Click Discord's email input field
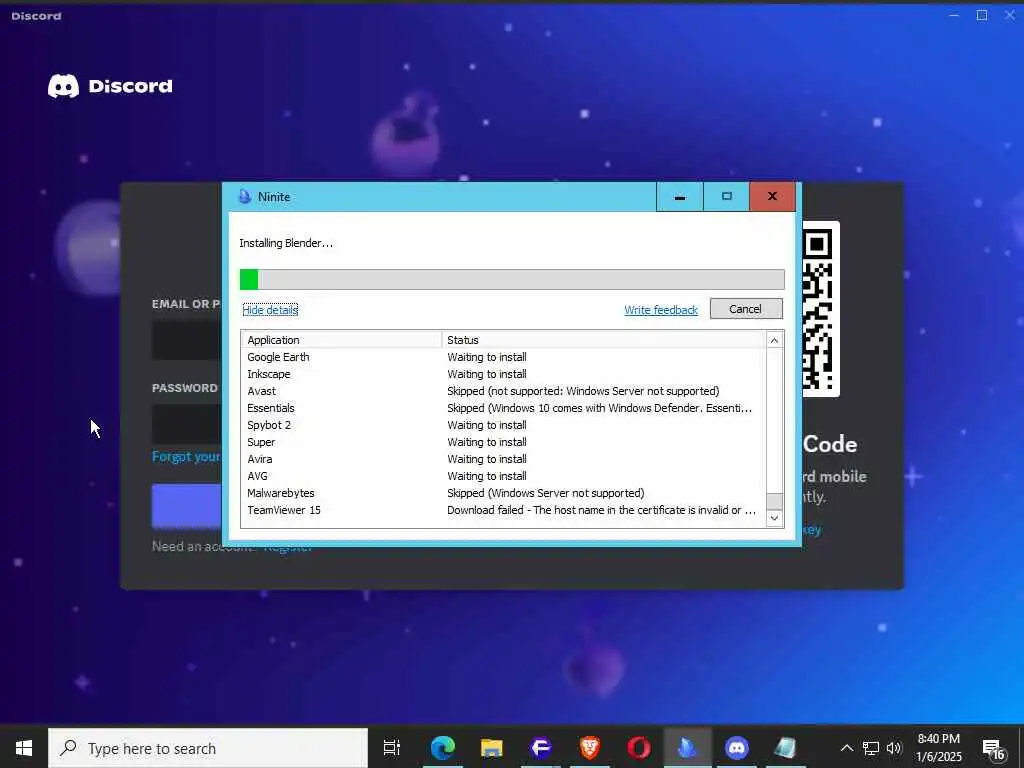 click(187, 340)
